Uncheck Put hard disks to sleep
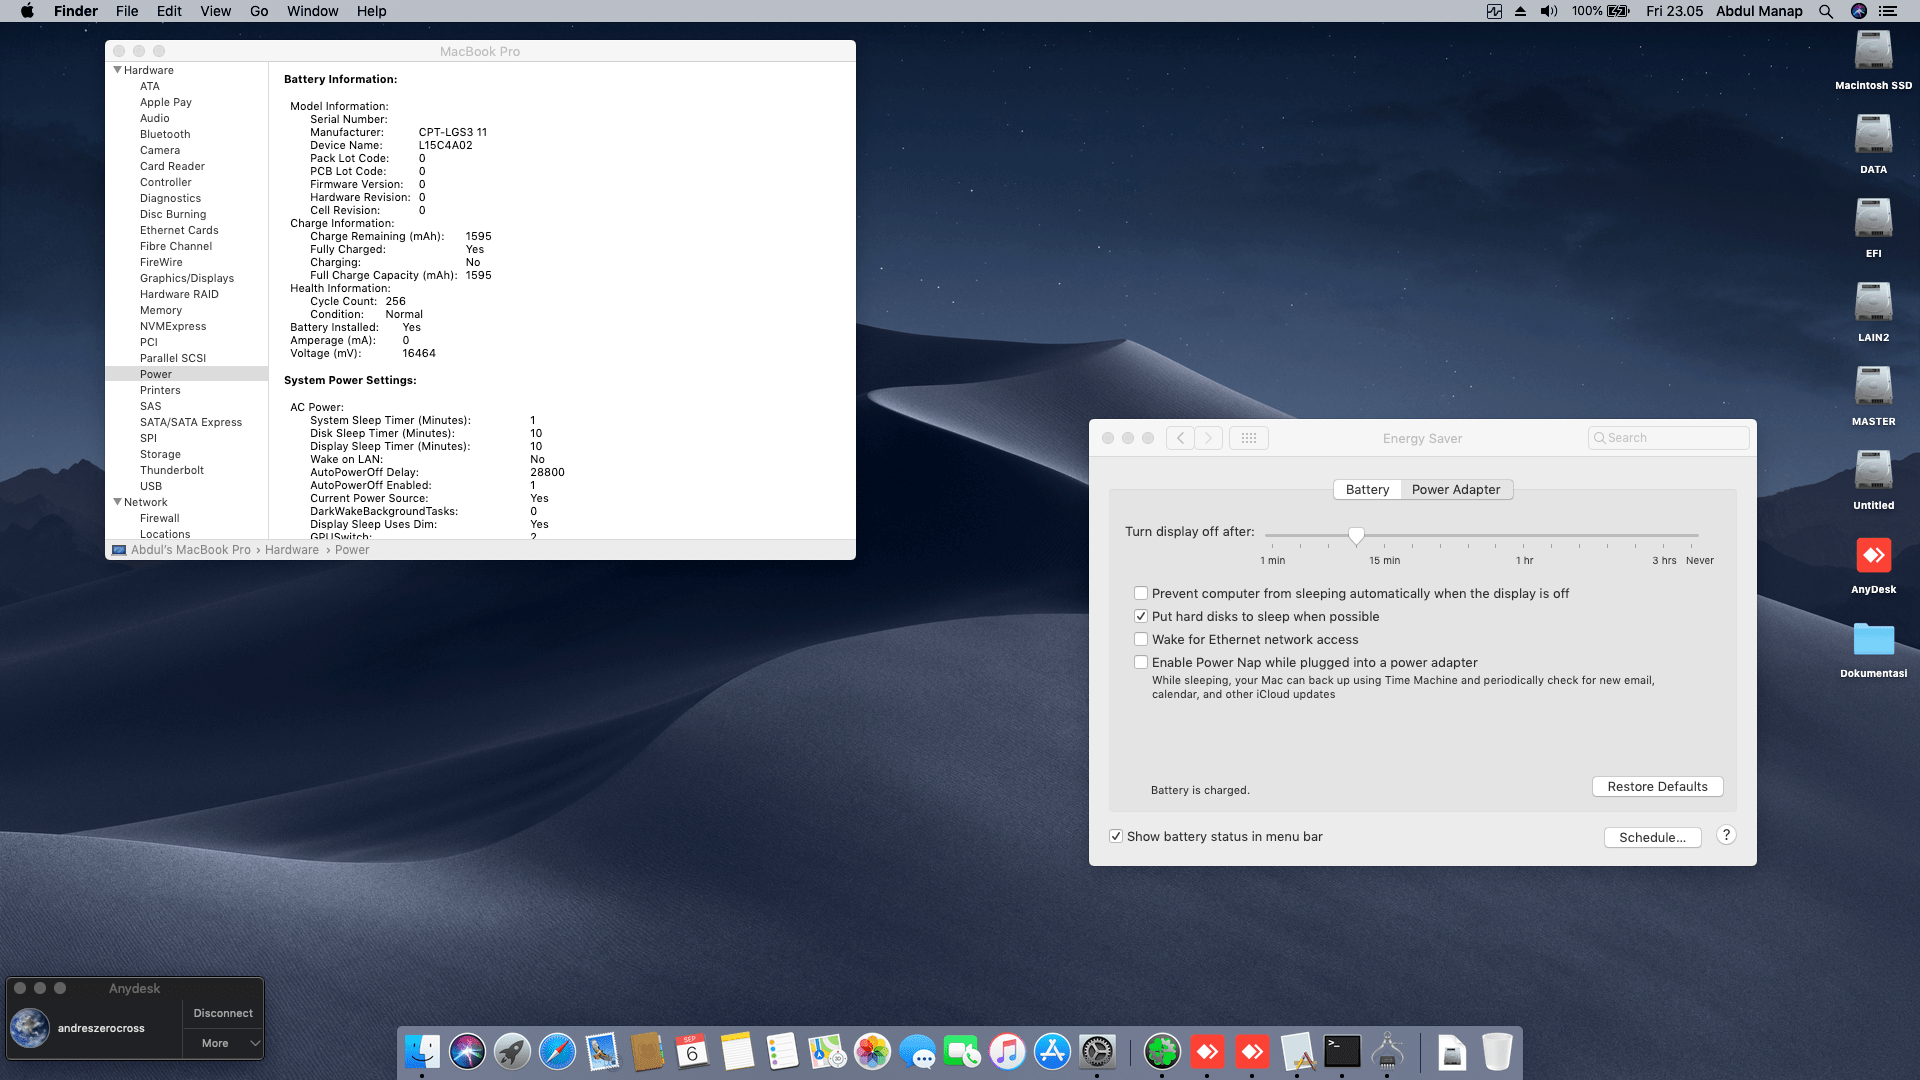 1141,616
